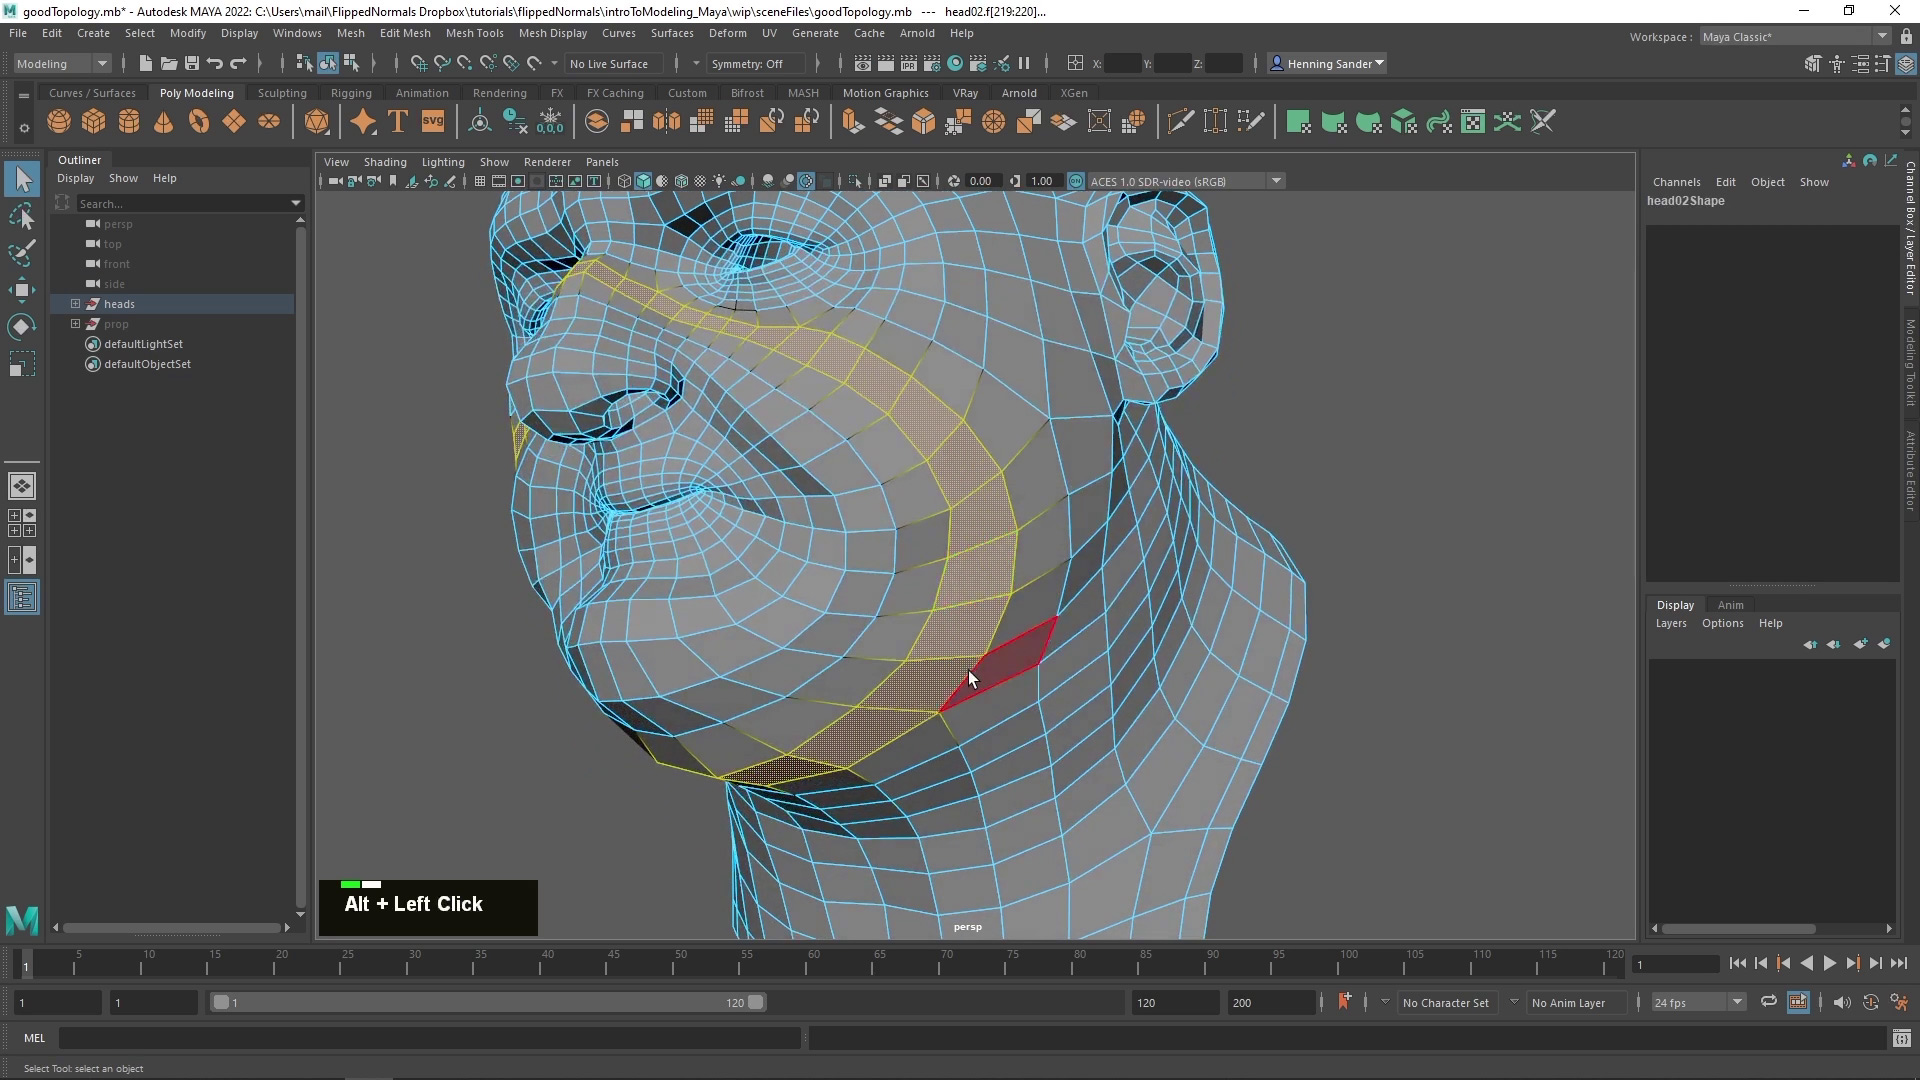Image resolution: width=1920 pixels, height=1080 pixels.
Task: Open the Type tool from the shelf
Action: click(396, 121)
